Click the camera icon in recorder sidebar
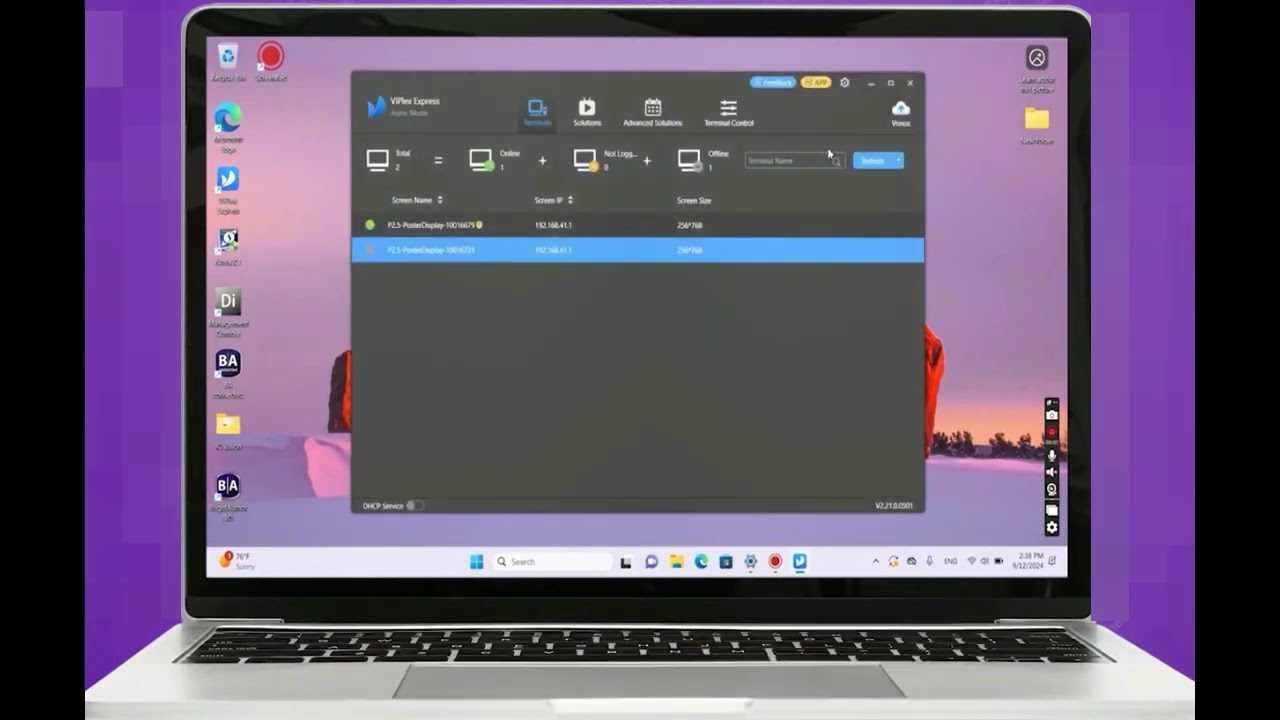 click(1051, 414)
